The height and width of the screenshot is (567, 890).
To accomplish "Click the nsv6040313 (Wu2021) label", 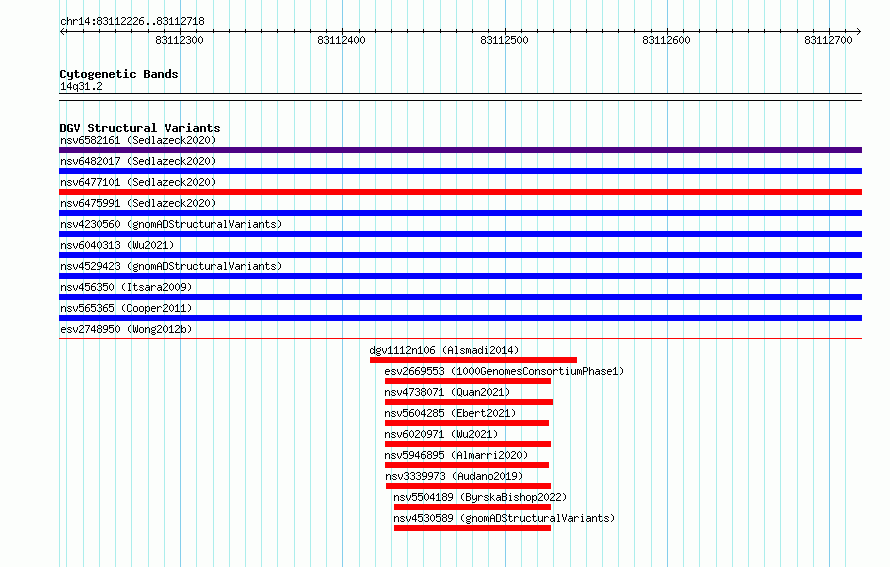I will [117, 245].
